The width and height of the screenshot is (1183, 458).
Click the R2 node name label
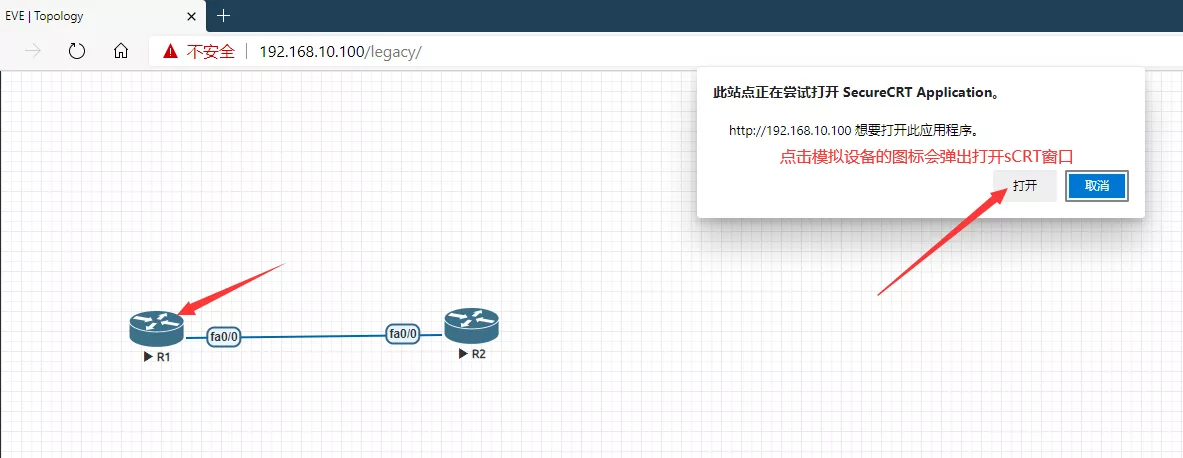[x=478, y=354]
